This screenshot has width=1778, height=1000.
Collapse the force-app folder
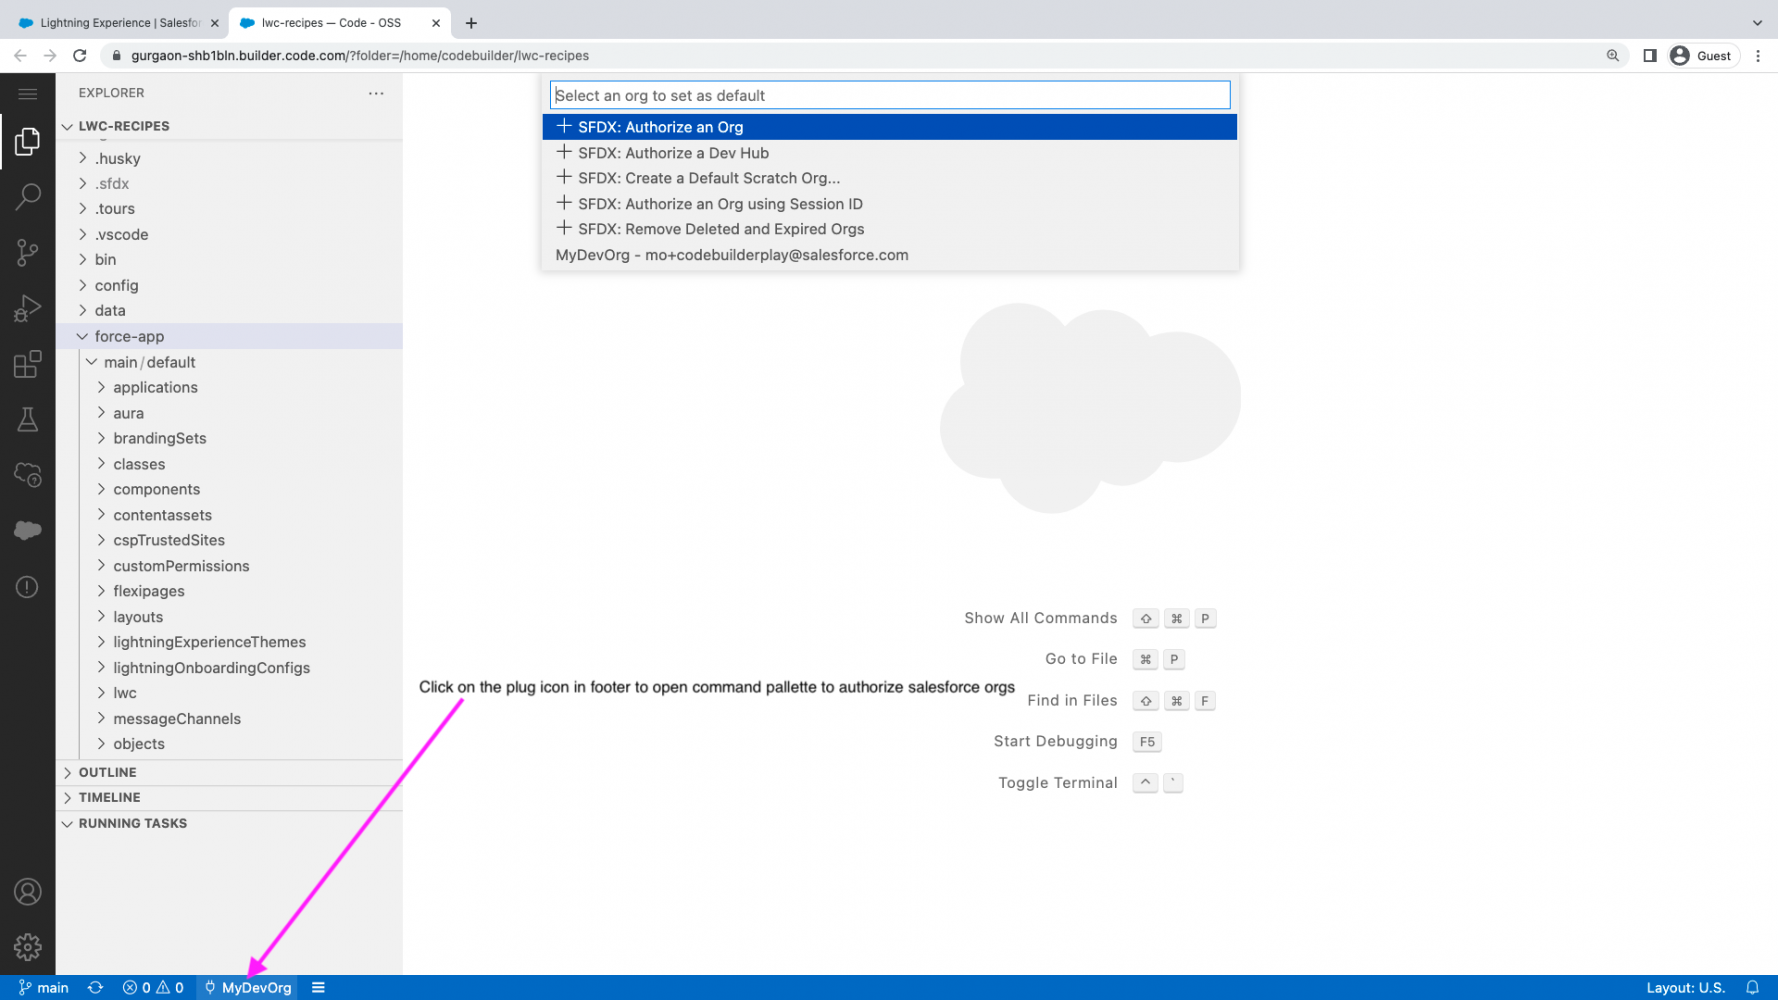click(230, 336)
